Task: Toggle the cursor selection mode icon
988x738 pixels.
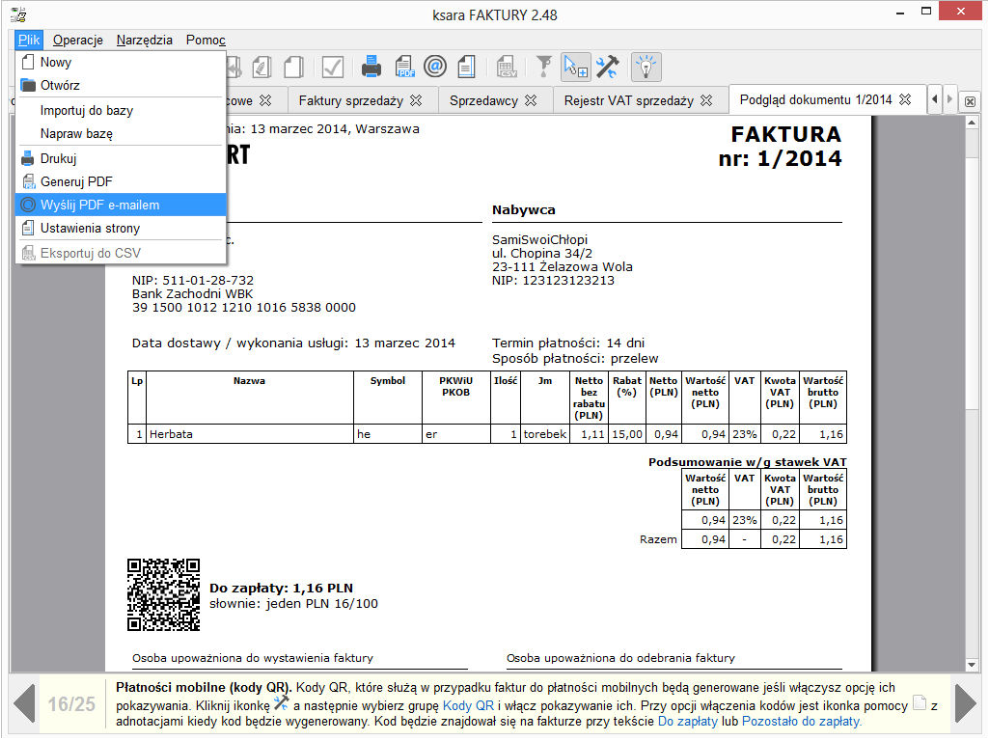Action: (576, 66)
